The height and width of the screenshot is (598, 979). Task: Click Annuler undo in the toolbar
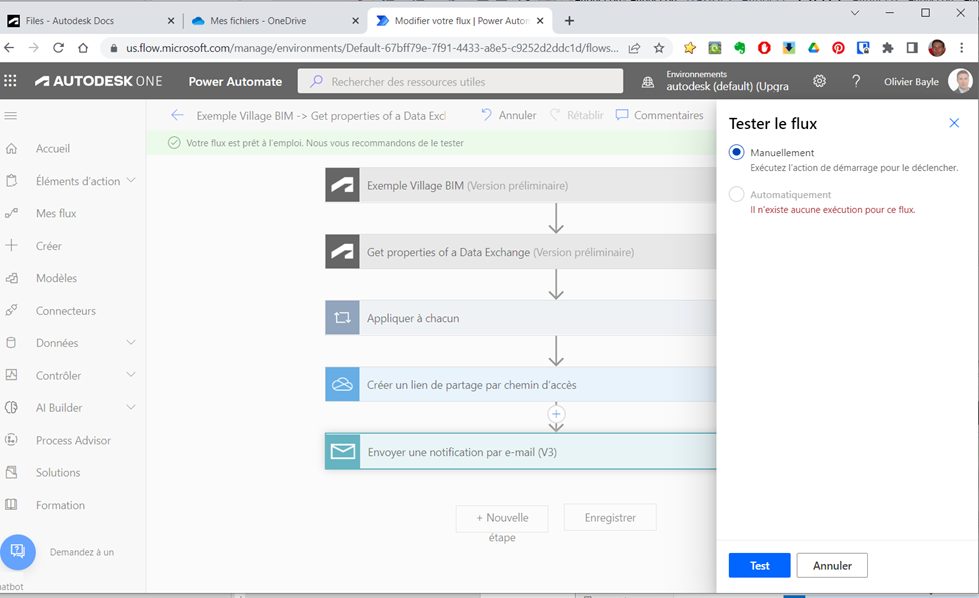point(509,115)
